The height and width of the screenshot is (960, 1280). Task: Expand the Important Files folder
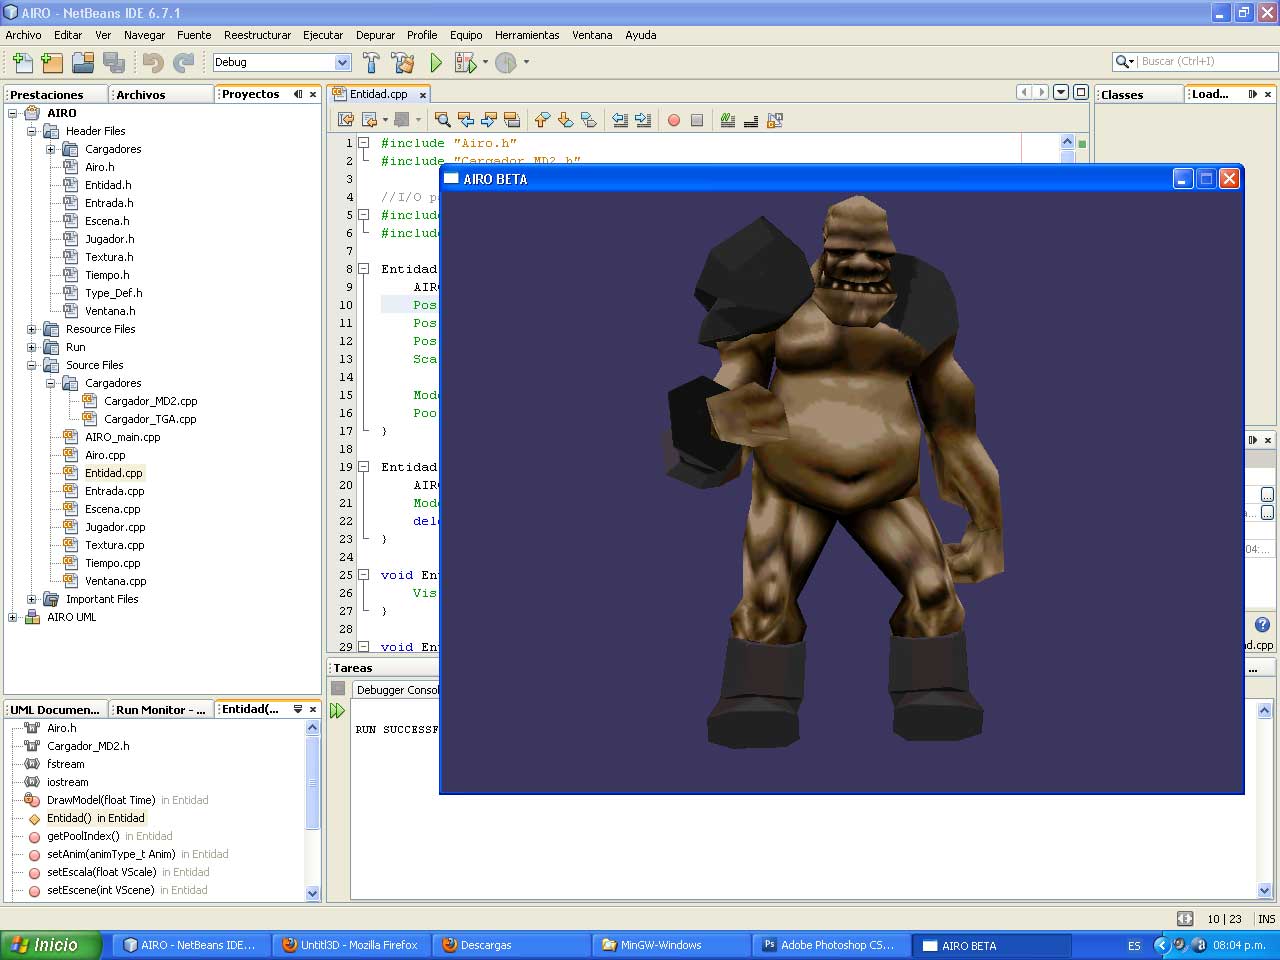coord(32,599)
